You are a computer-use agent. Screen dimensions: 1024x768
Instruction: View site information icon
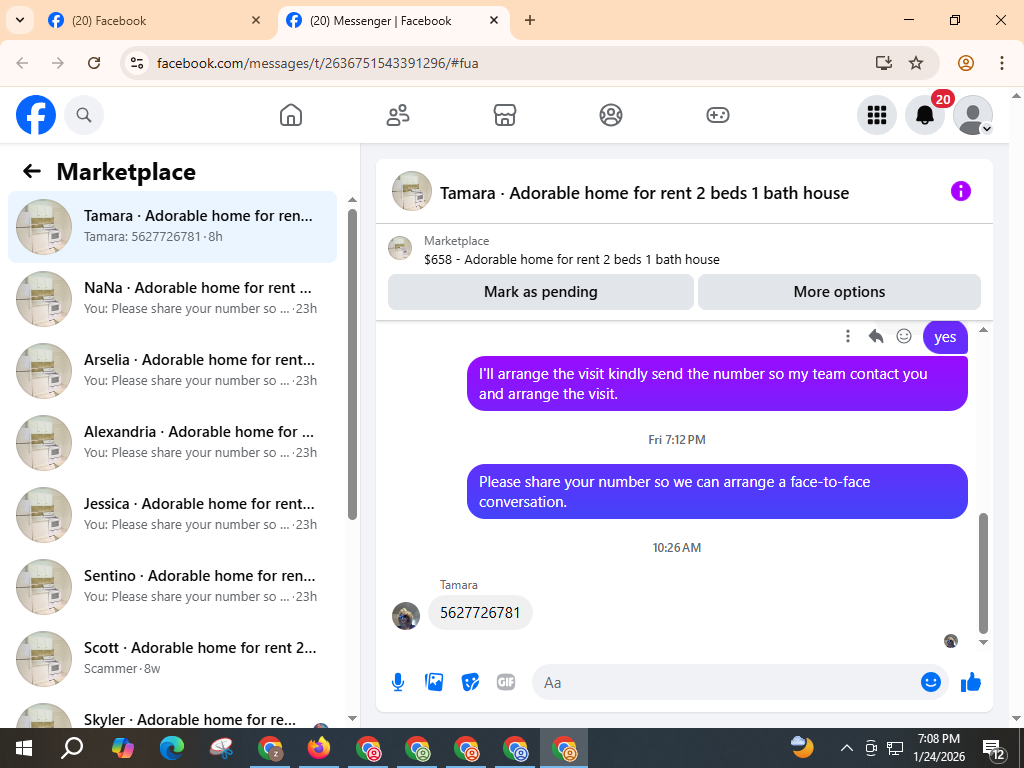click(136, 63)
